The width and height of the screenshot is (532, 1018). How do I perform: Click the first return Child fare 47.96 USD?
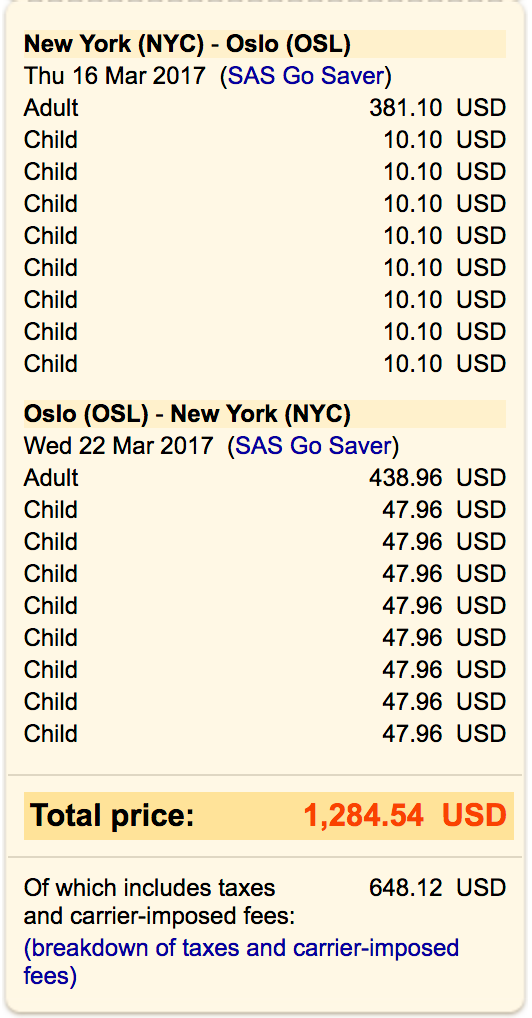(444, 510)
